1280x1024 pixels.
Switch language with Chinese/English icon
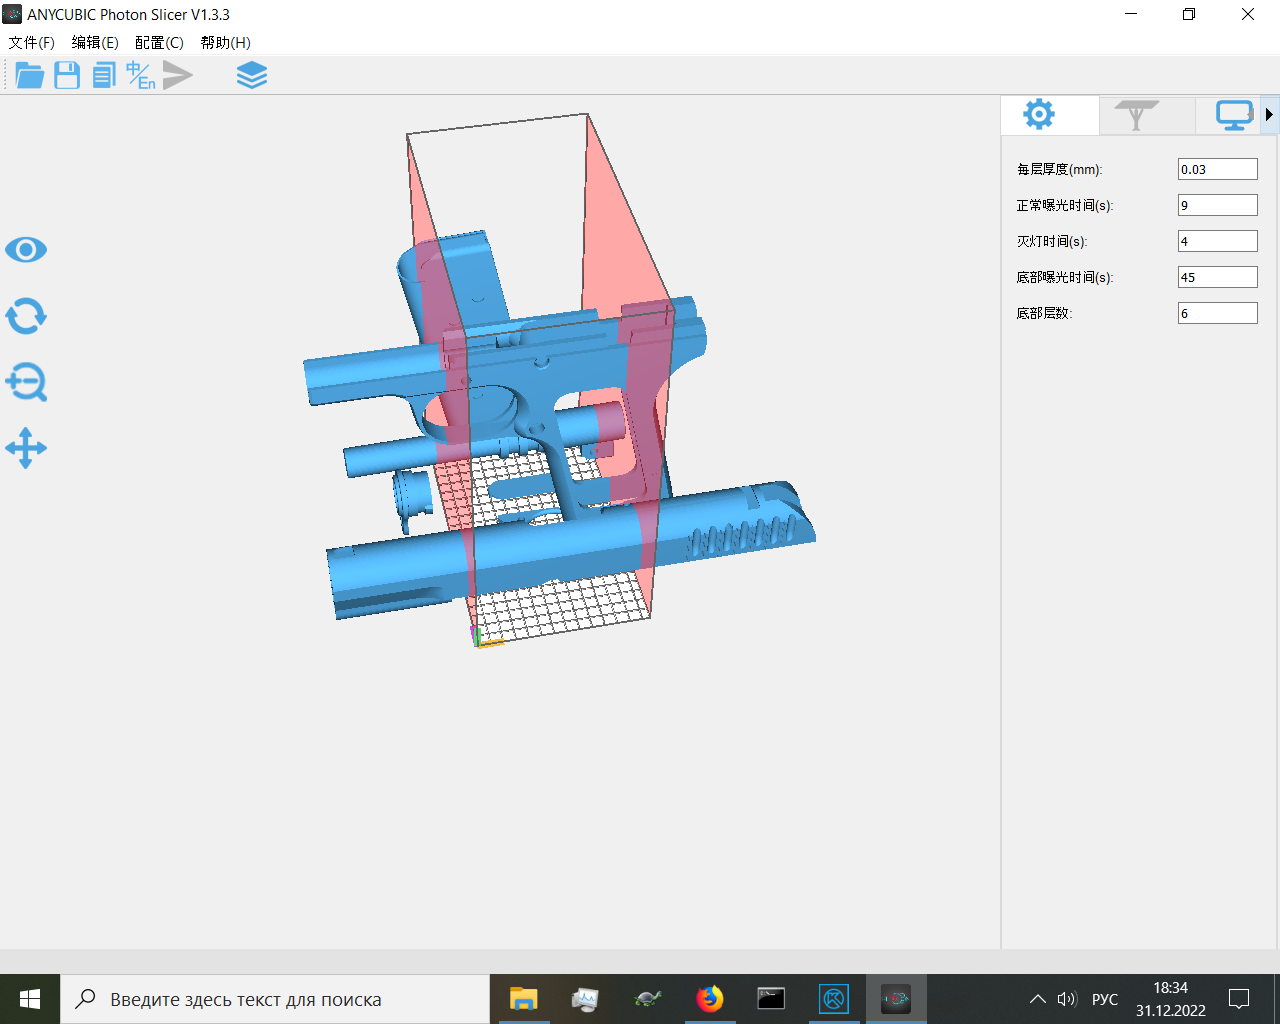141,75
